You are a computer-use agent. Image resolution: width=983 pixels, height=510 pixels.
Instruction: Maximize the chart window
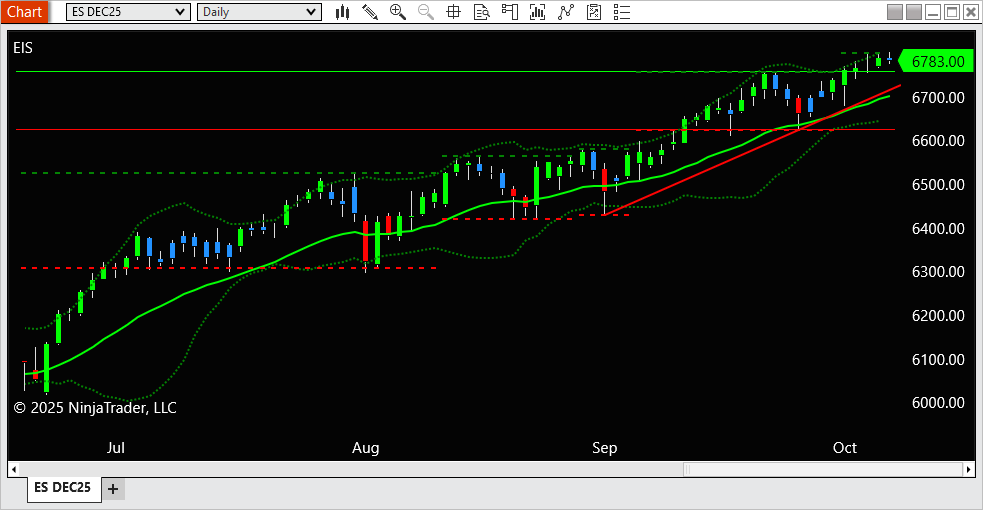tap(952, 12)
